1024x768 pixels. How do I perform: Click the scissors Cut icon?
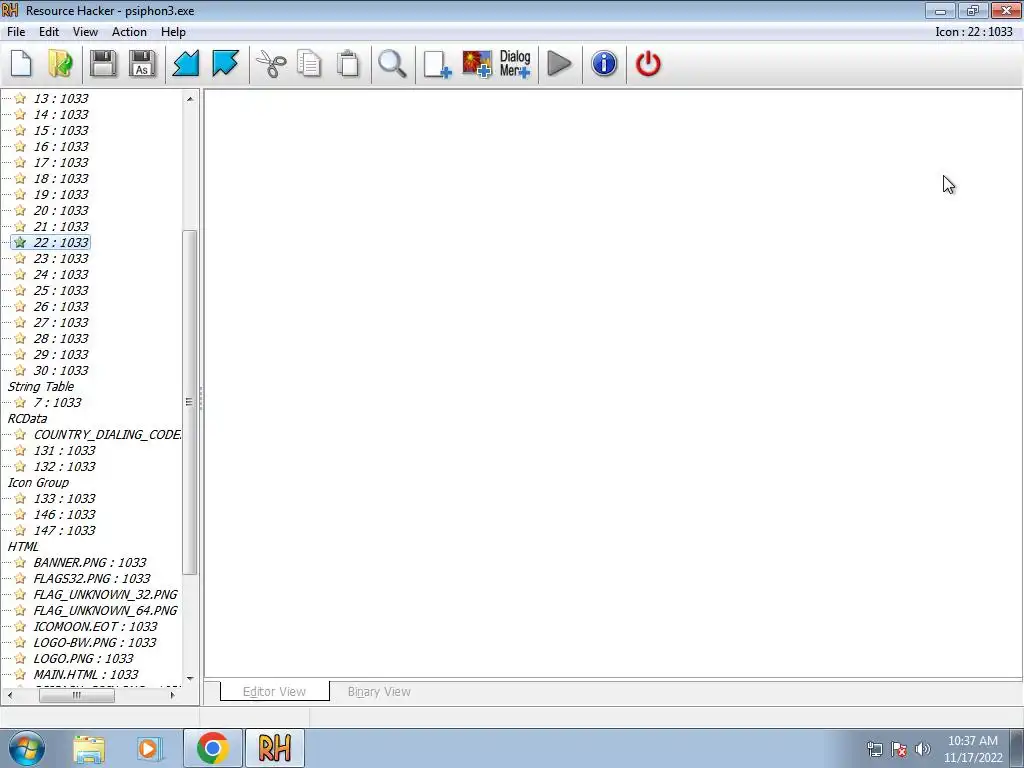click(x=270, y=64)
